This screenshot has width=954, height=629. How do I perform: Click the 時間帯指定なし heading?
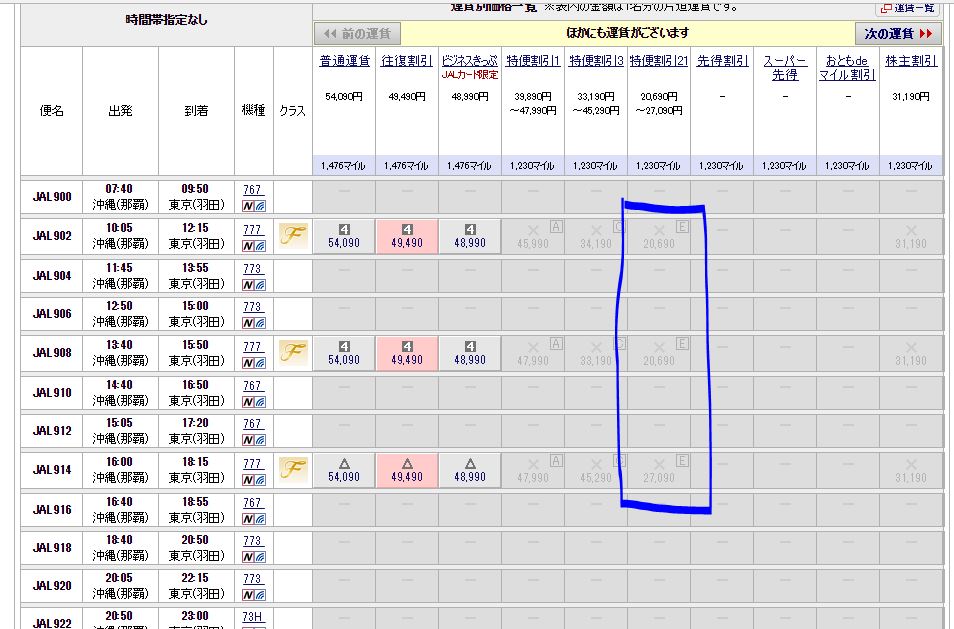click(x=166, y=20)
